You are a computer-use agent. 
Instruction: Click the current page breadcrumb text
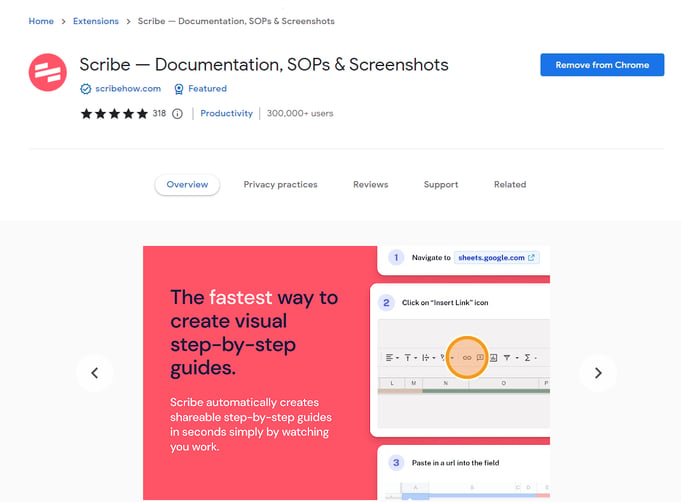click(x=236, y=21)
